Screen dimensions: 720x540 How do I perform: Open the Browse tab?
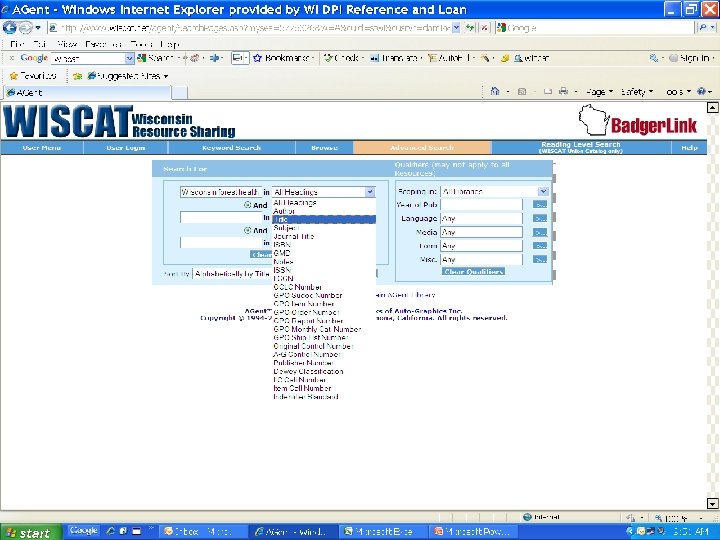tap(324, 148)
